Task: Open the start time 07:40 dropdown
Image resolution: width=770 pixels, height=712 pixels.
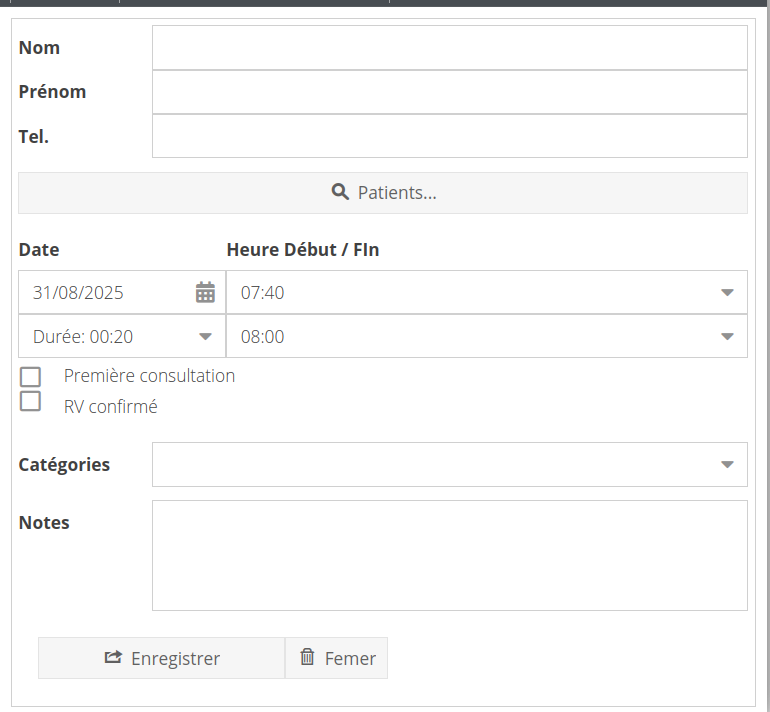Action: 727,293
